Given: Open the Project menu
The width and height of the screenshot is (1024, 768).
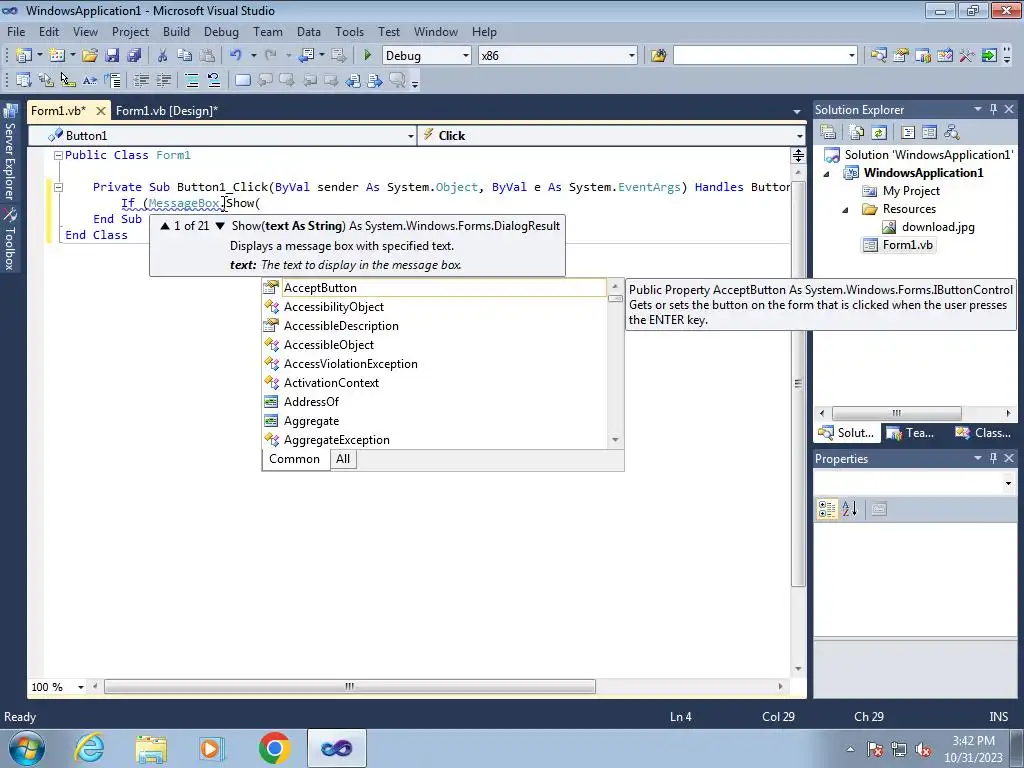Looking at the screenshot, I should tap(130, 31).
